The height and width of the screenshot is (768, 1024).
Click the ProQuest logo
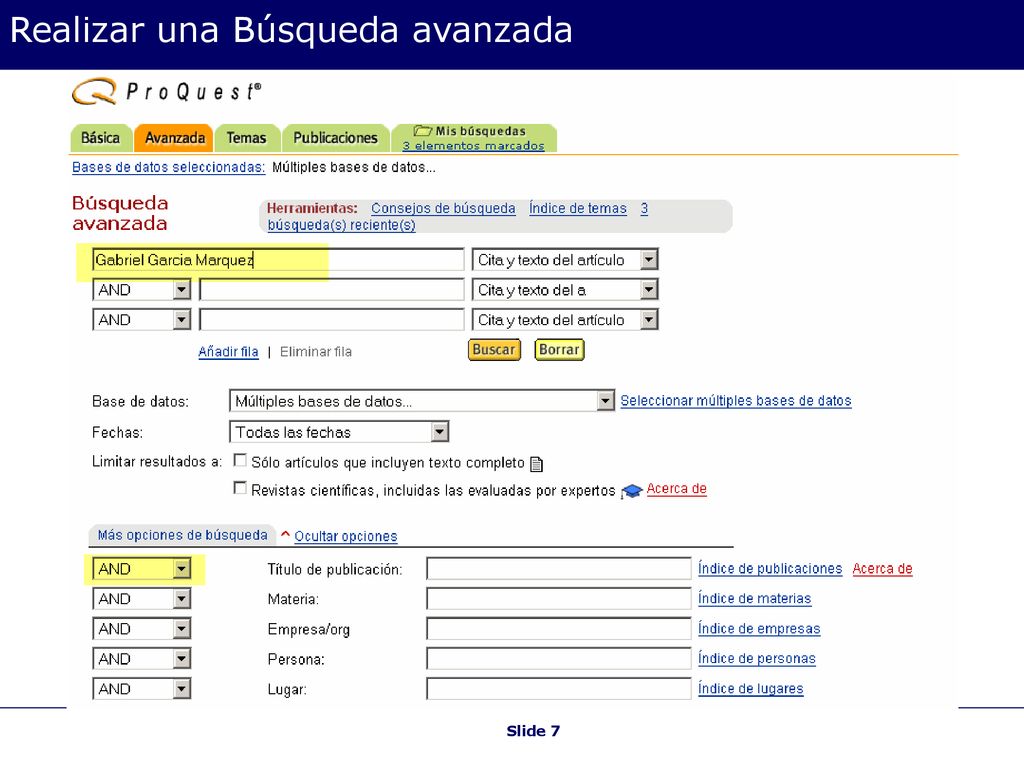[x=167, y=91]
